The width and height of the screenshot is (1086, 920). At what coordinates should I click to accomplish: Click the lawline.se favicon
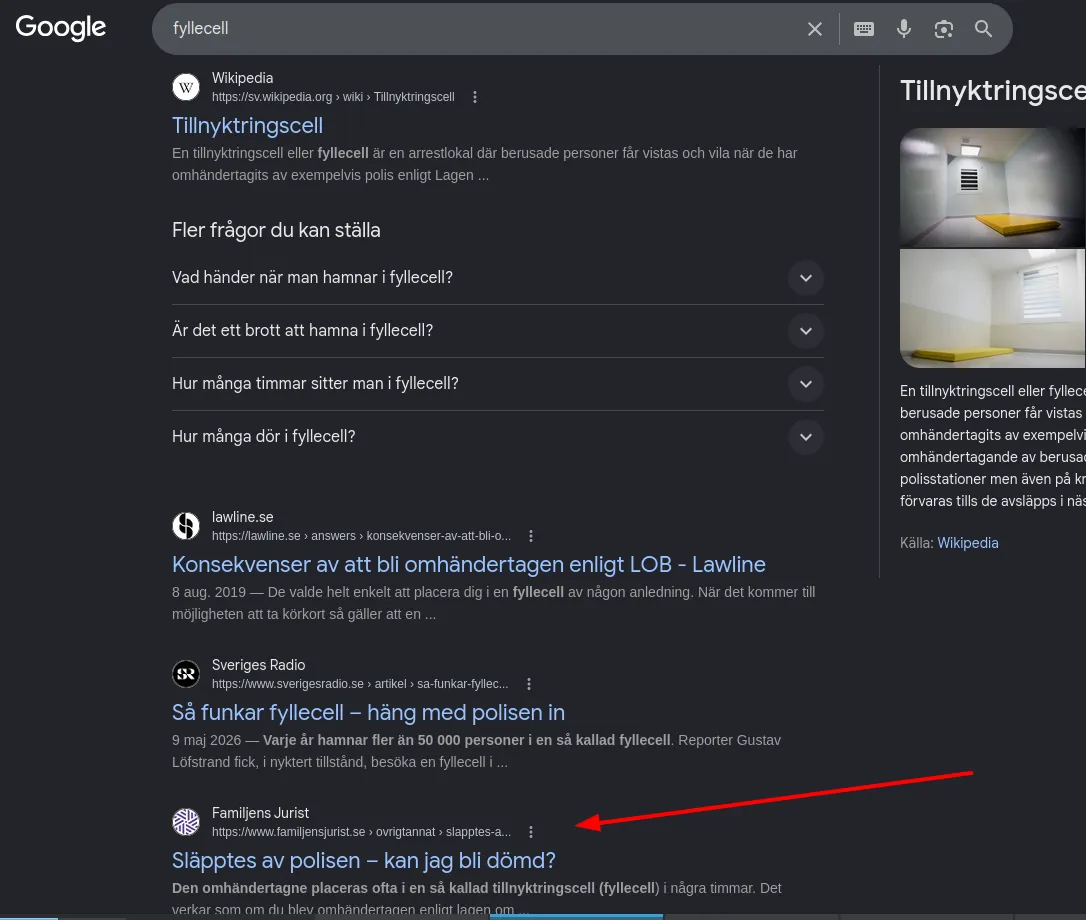pyautogui.click(x=186, y=526)
